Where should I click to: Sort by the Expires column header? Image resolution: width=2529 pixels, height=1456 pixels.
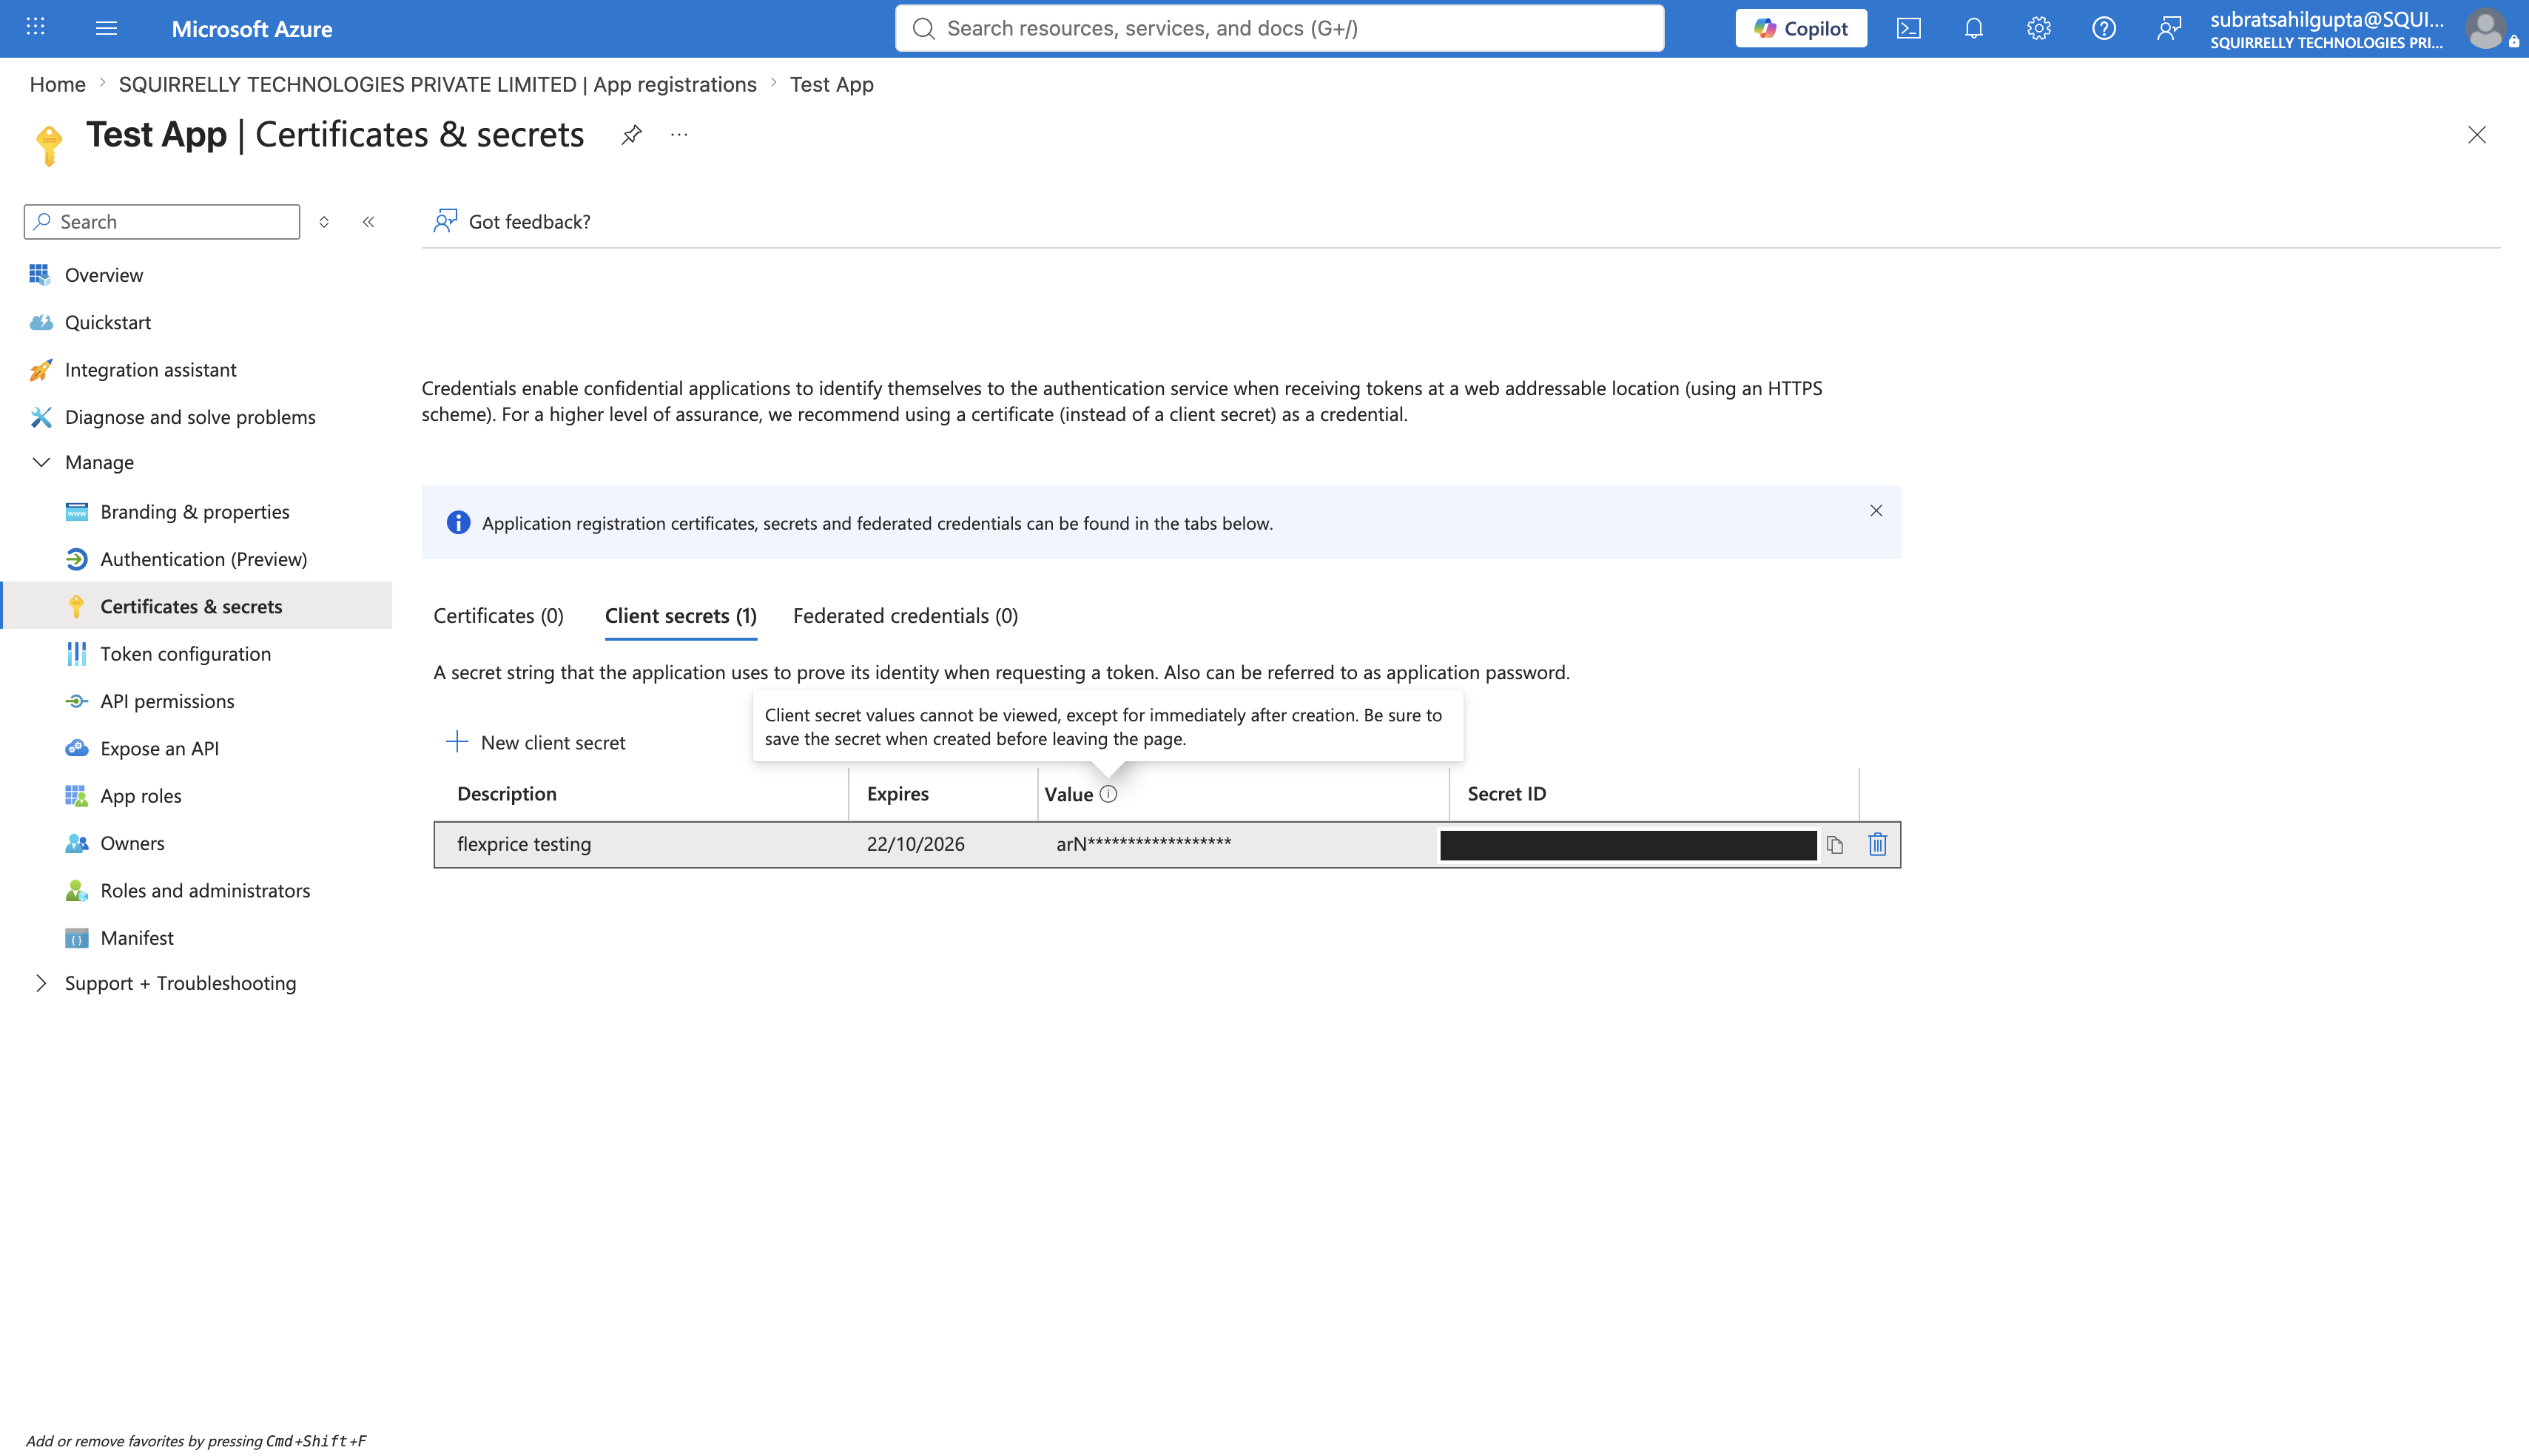(897, 794)
